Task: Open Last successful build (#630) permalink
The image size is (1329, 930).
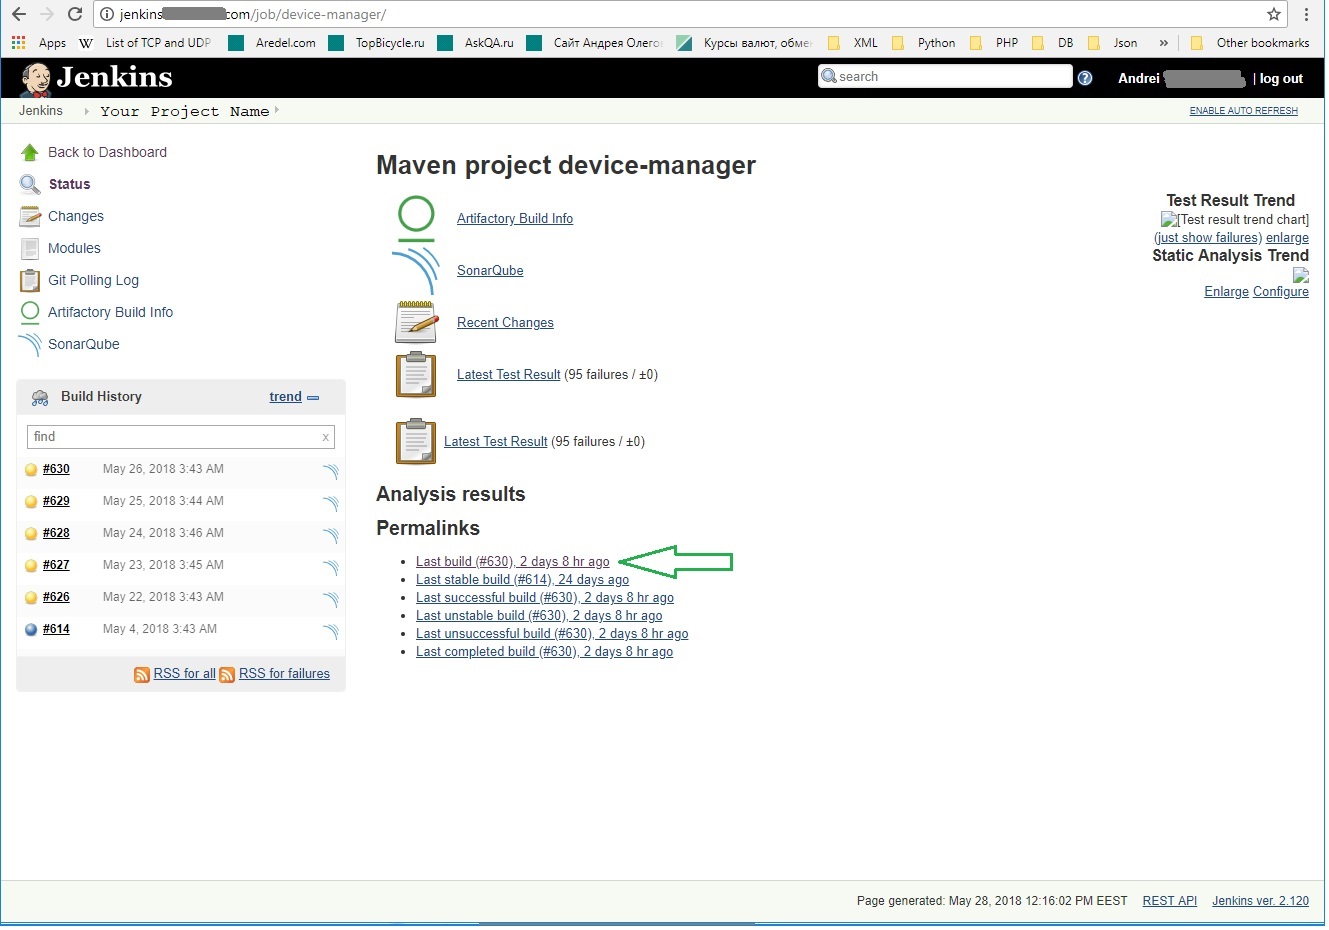Action: click(545, 598)
